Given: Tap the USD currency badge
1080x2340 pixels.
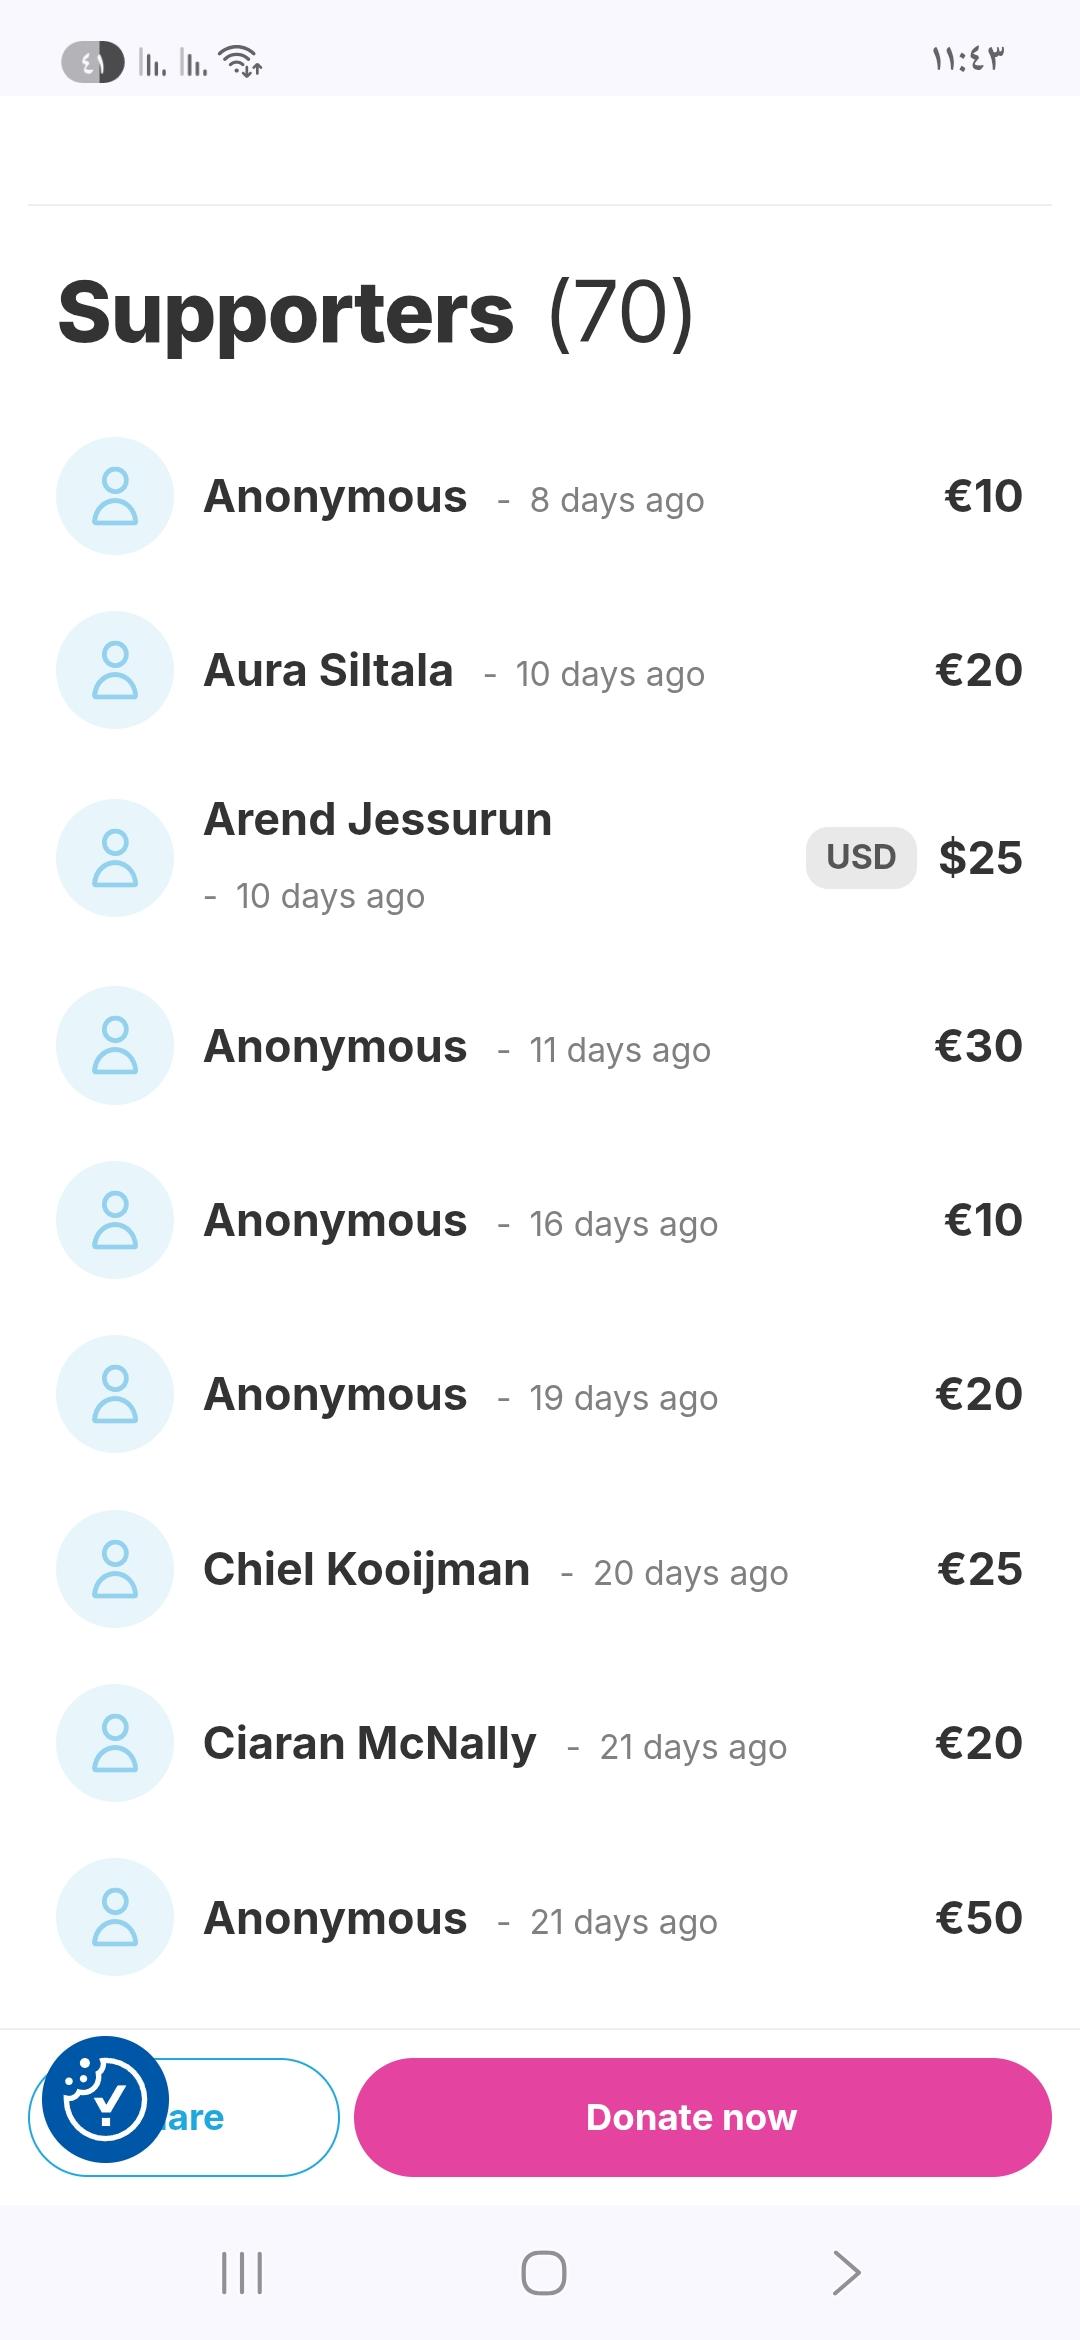Looking at the screenshot, I should point(861,857).
